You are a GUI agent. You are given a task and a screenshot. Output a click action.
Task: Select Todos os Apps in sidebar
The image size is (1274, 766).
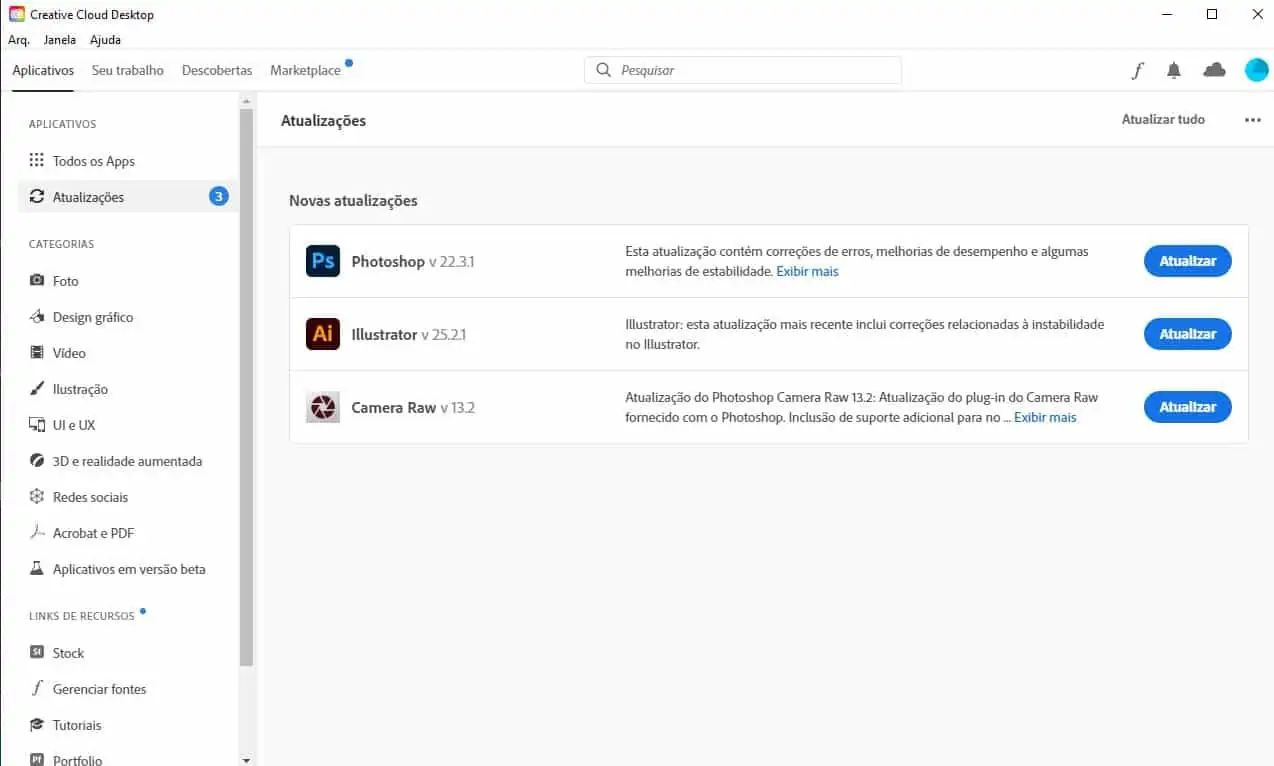tap(93, 161)
